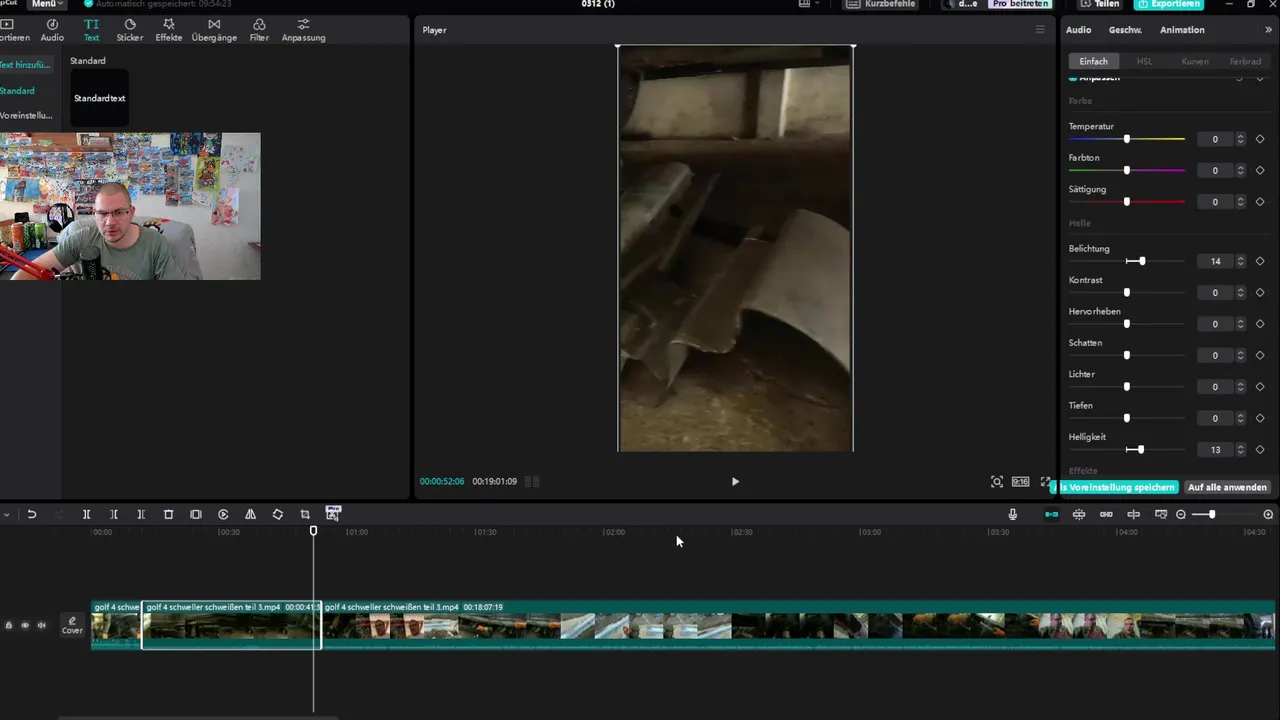Open the Audio media tab
This screenshot has height=720, width=1280.
pyautogui.click(x=52, y=30)
